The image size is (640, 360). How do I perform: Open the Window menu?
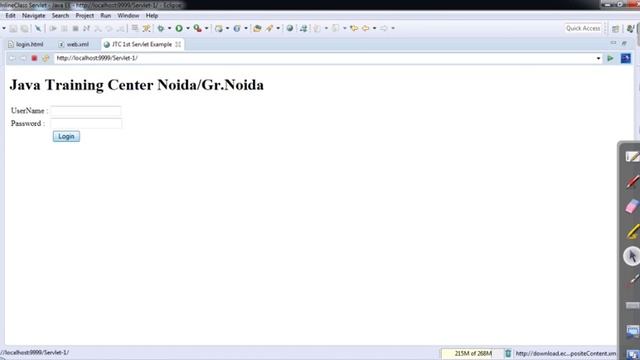(x=128, y=16)
